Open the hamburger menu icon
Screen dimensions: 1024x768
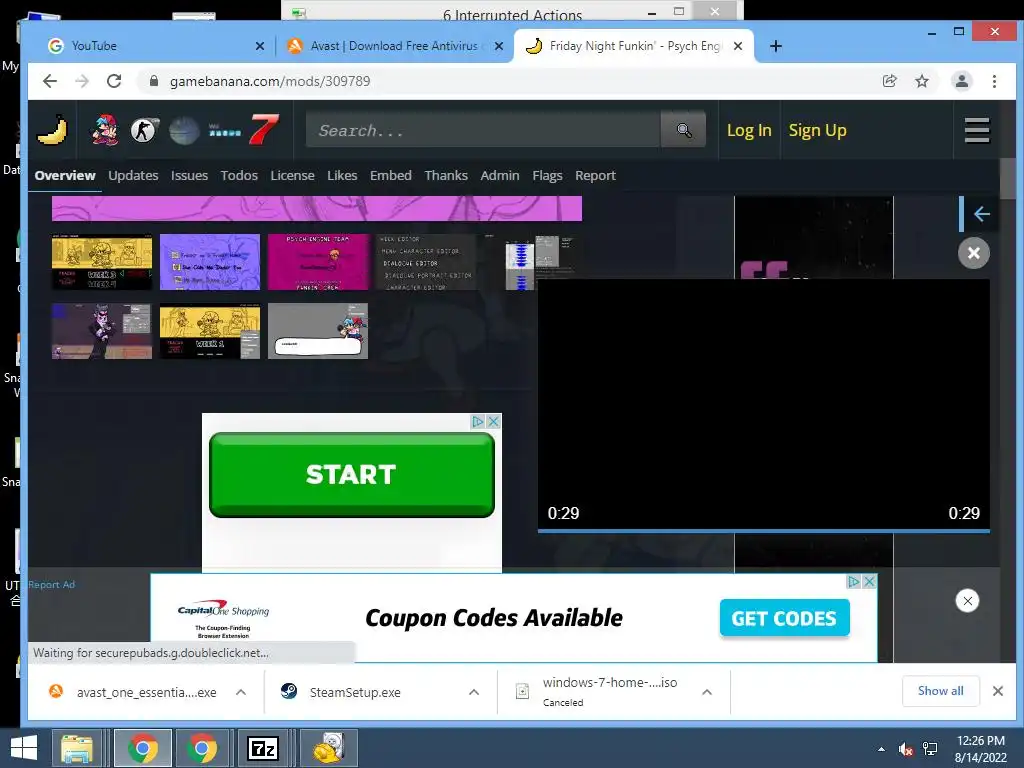click(x=976, y=130)
